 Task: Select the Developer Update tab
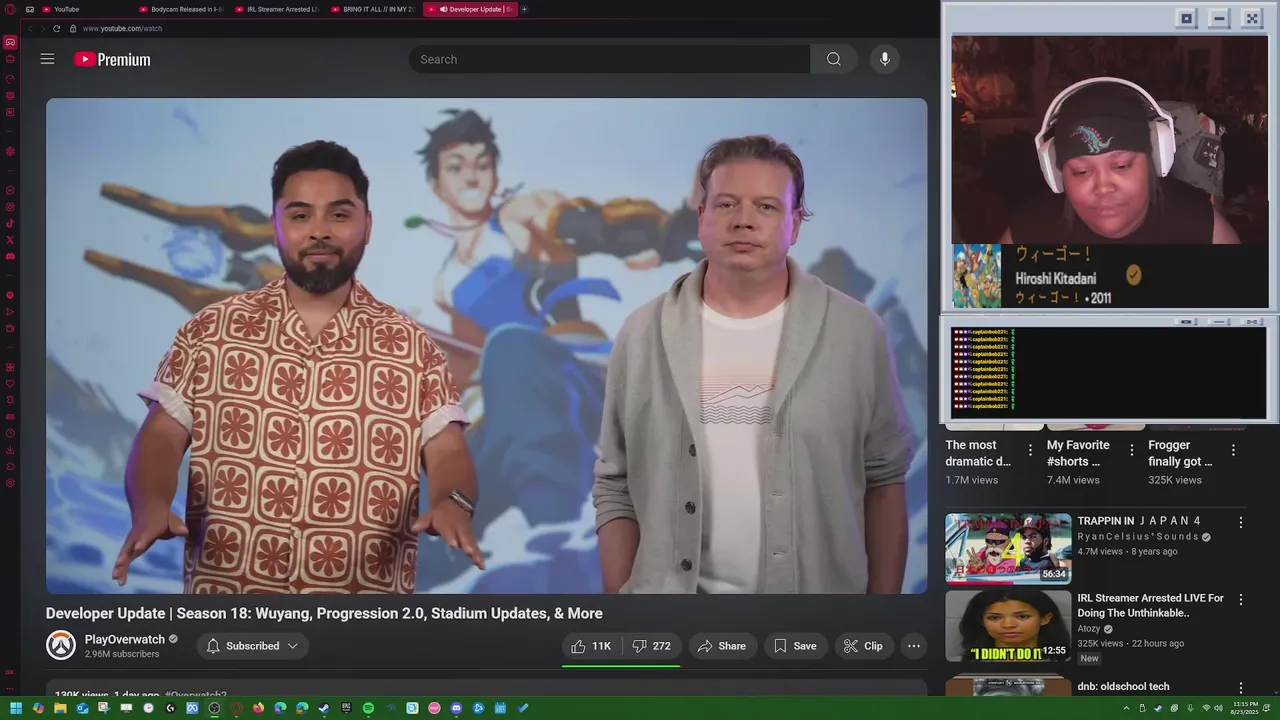470,9
